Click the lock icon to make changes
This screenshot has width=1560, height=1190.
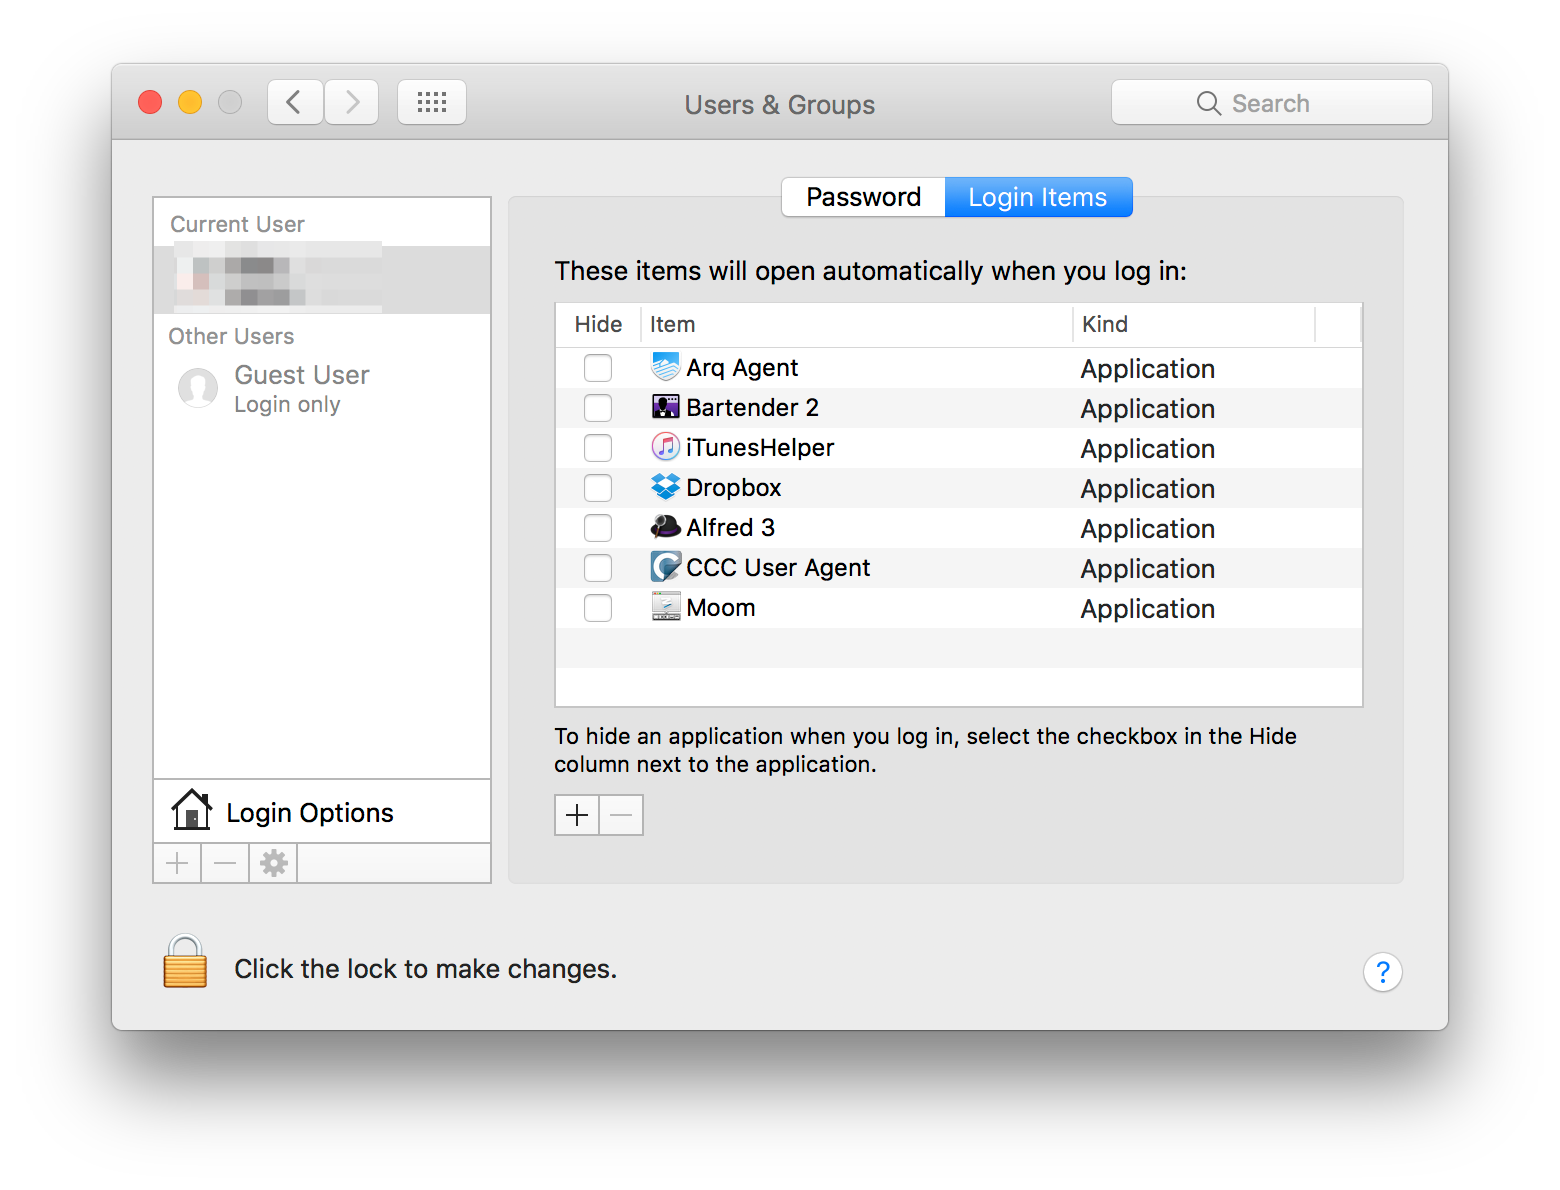coord(185,961)
